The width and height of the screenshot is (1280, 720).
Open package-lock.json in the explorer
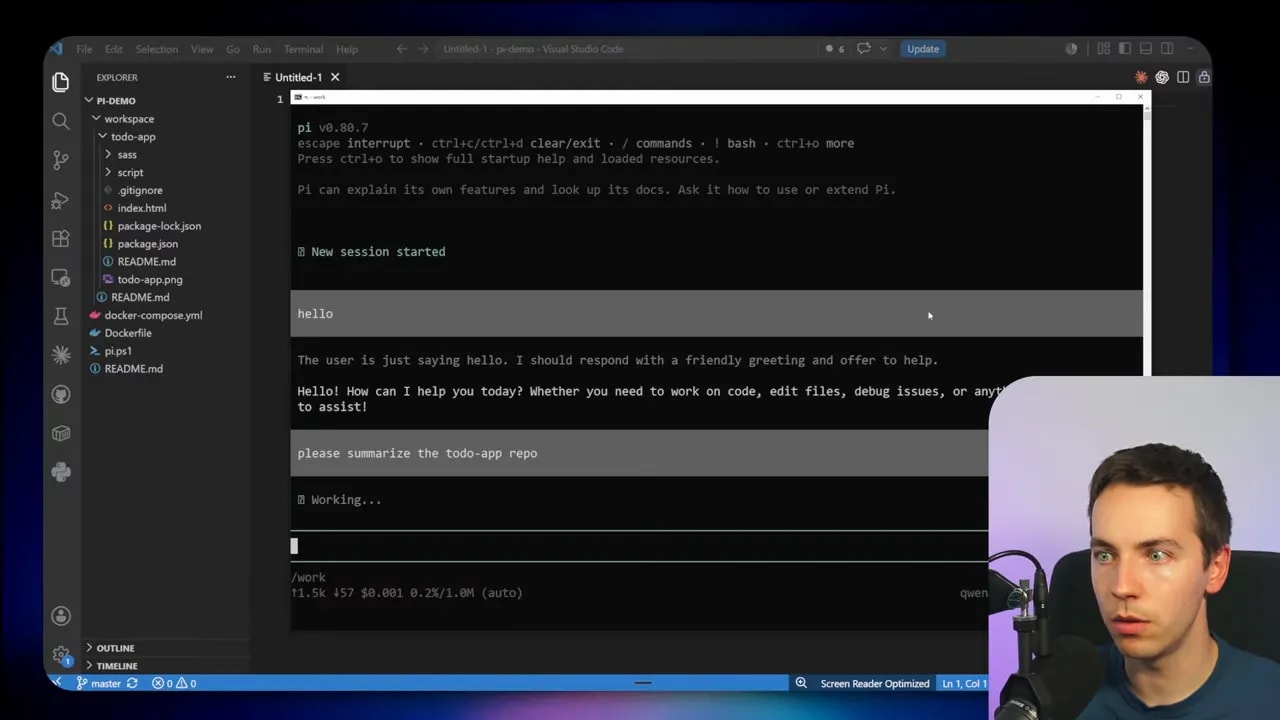point(159,226)
